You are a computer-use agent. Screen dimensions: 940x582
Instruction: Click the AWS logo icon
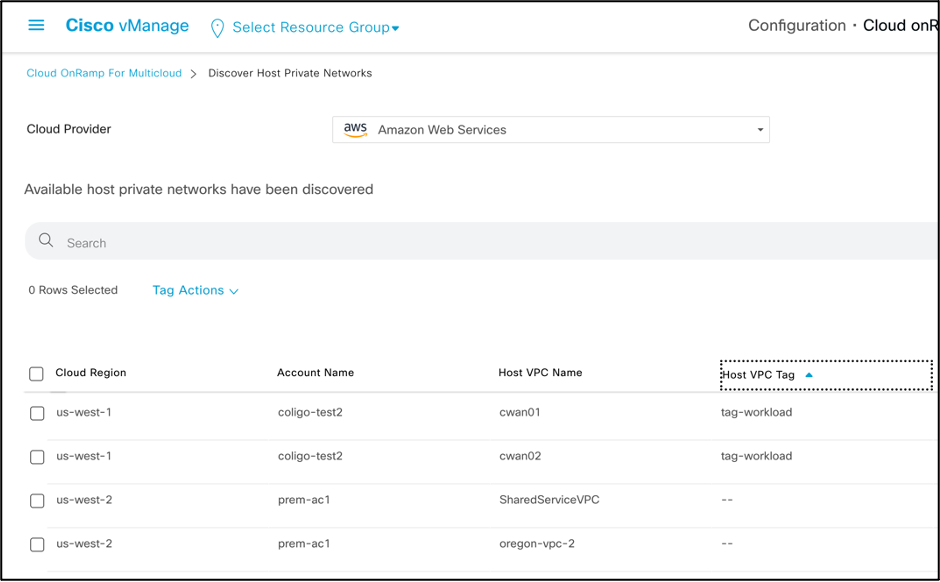(x=355, y=129)
